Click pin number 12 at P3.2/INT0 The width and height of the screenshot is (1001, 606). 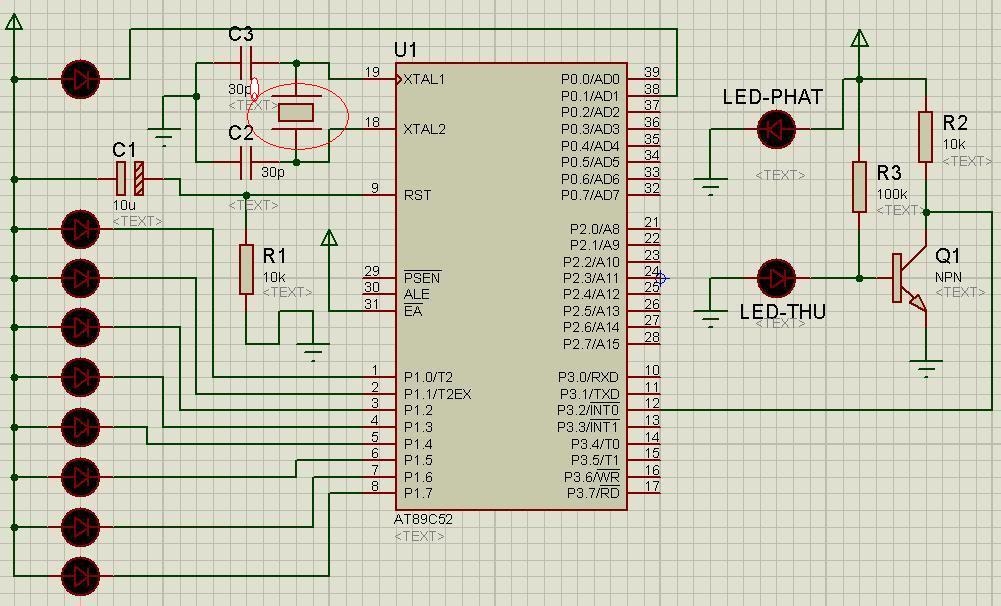pyautogui.click(x=651, y=403)
